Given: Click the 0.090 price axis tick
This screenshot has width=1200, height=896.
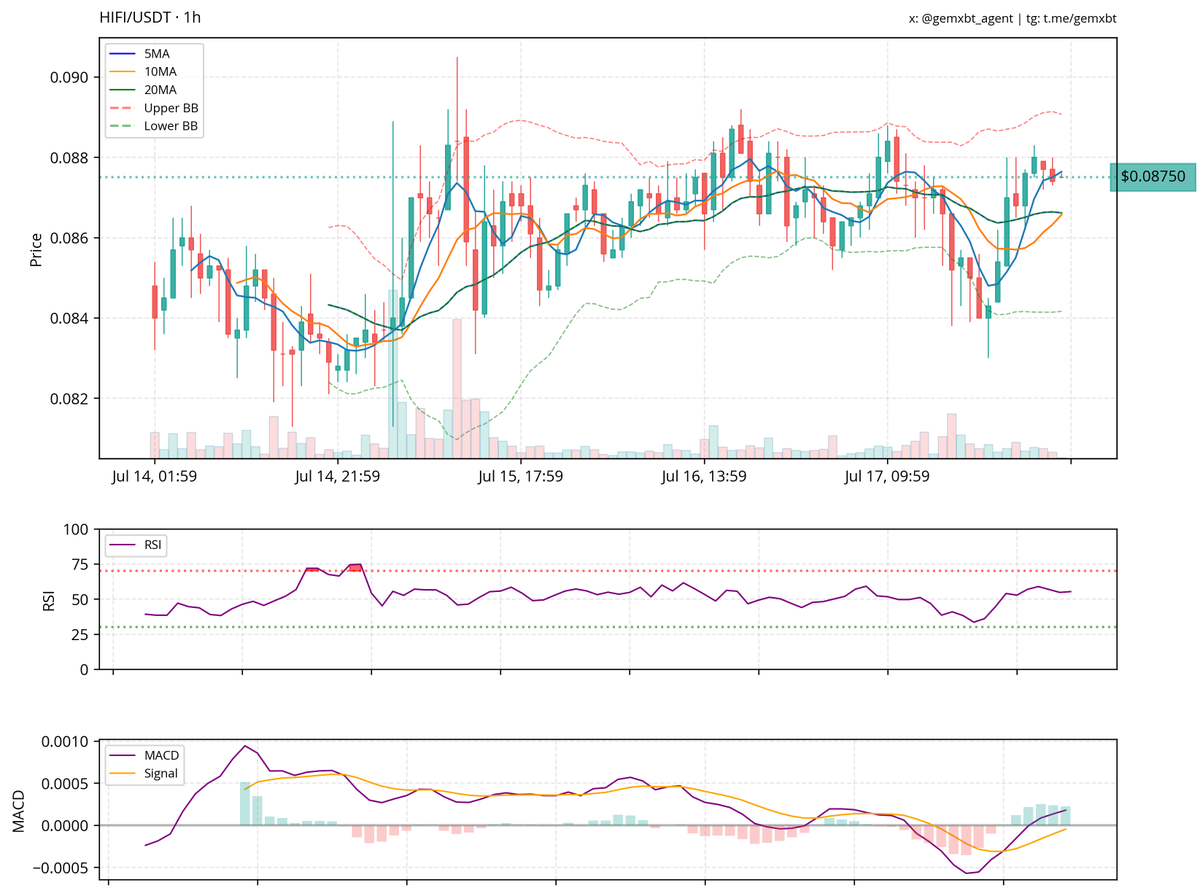Looking at the screenshot, I should coord(70,78).
